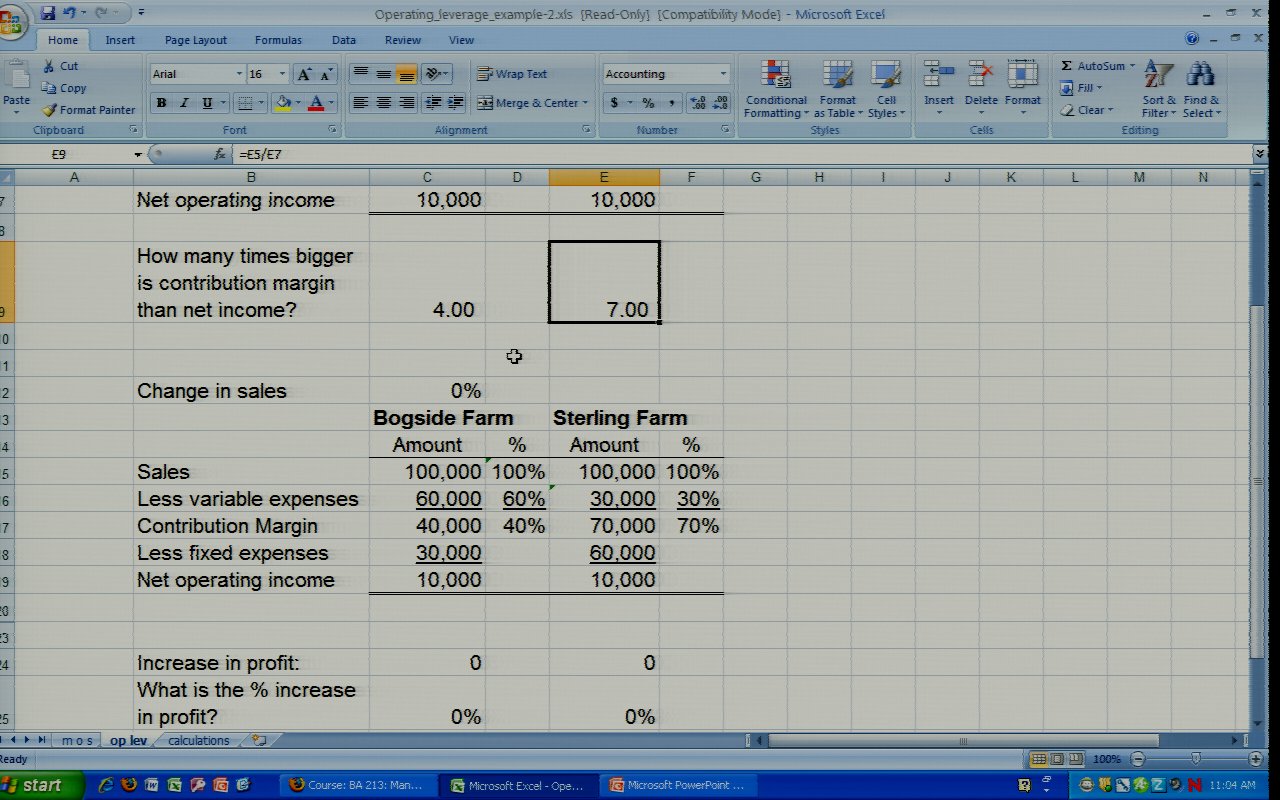Click the Save icon in quick access toolbar

[x=48, y=13]
